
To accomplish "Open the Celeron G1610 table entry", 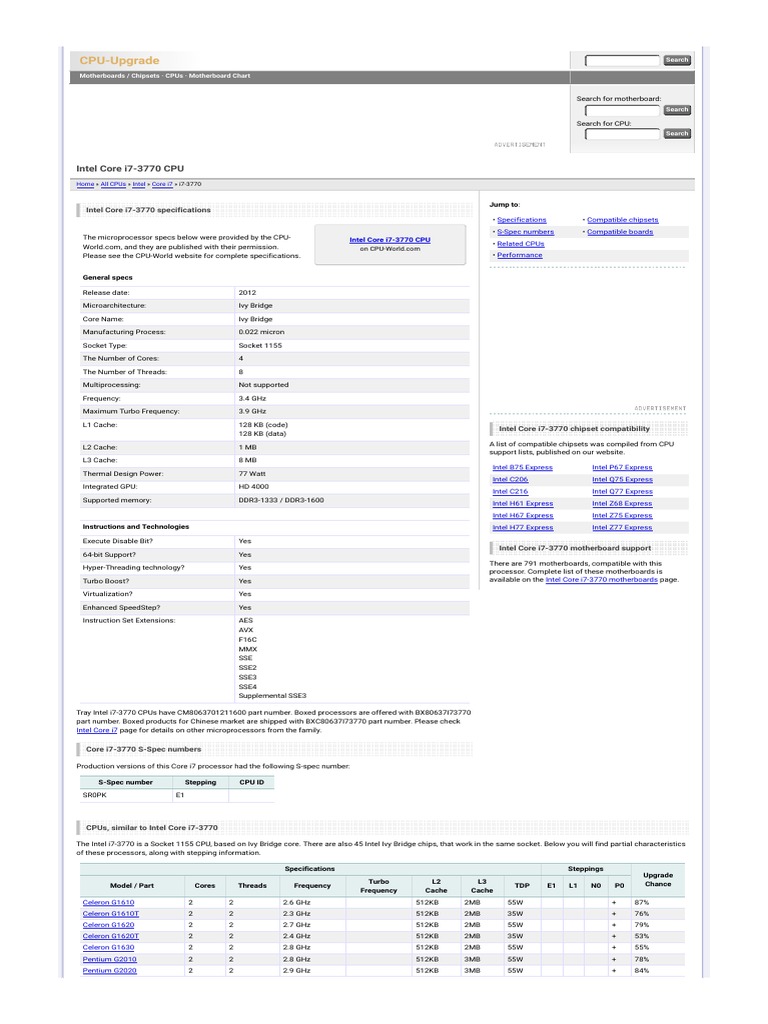I will [106, 902].
